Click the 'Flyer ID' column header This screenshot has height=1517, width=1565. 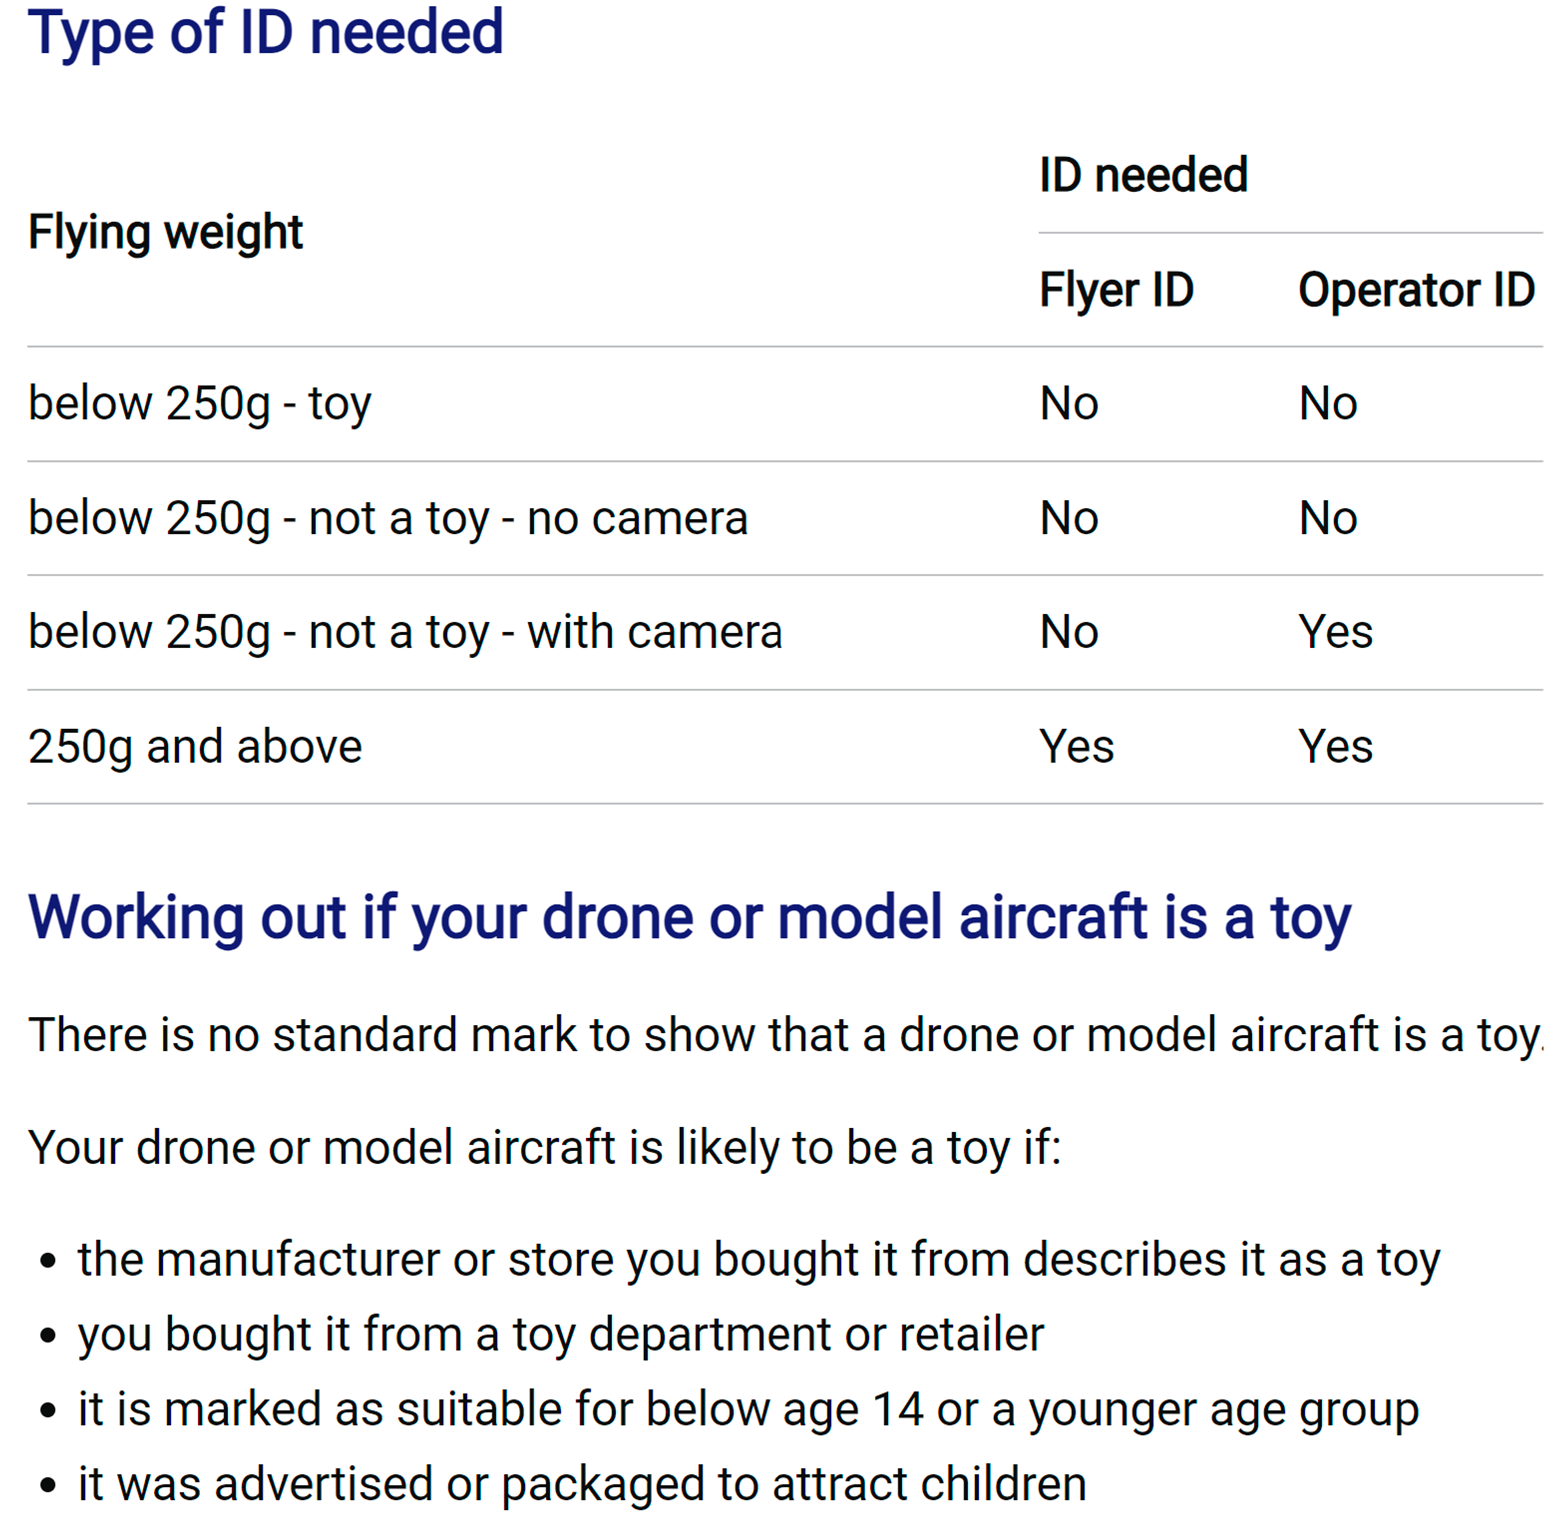point(1117,290)
